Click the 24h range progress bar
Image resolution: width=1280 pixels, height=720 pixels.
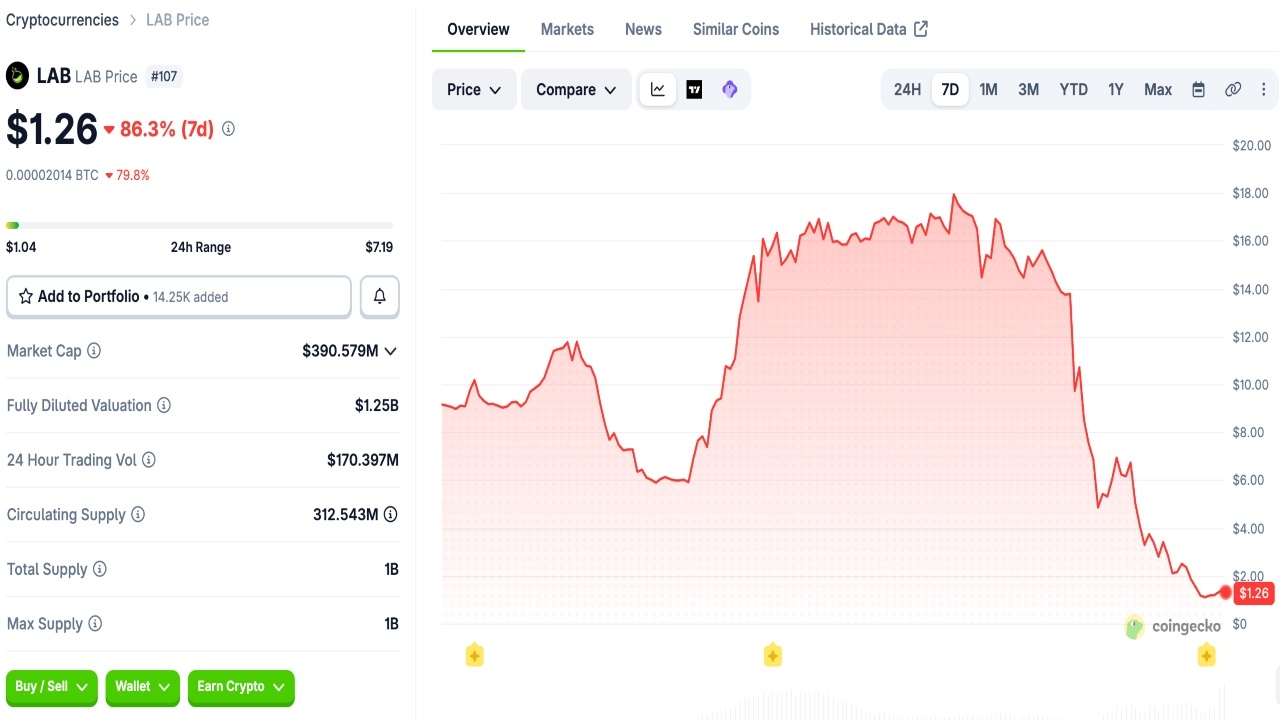coord(199,225)
